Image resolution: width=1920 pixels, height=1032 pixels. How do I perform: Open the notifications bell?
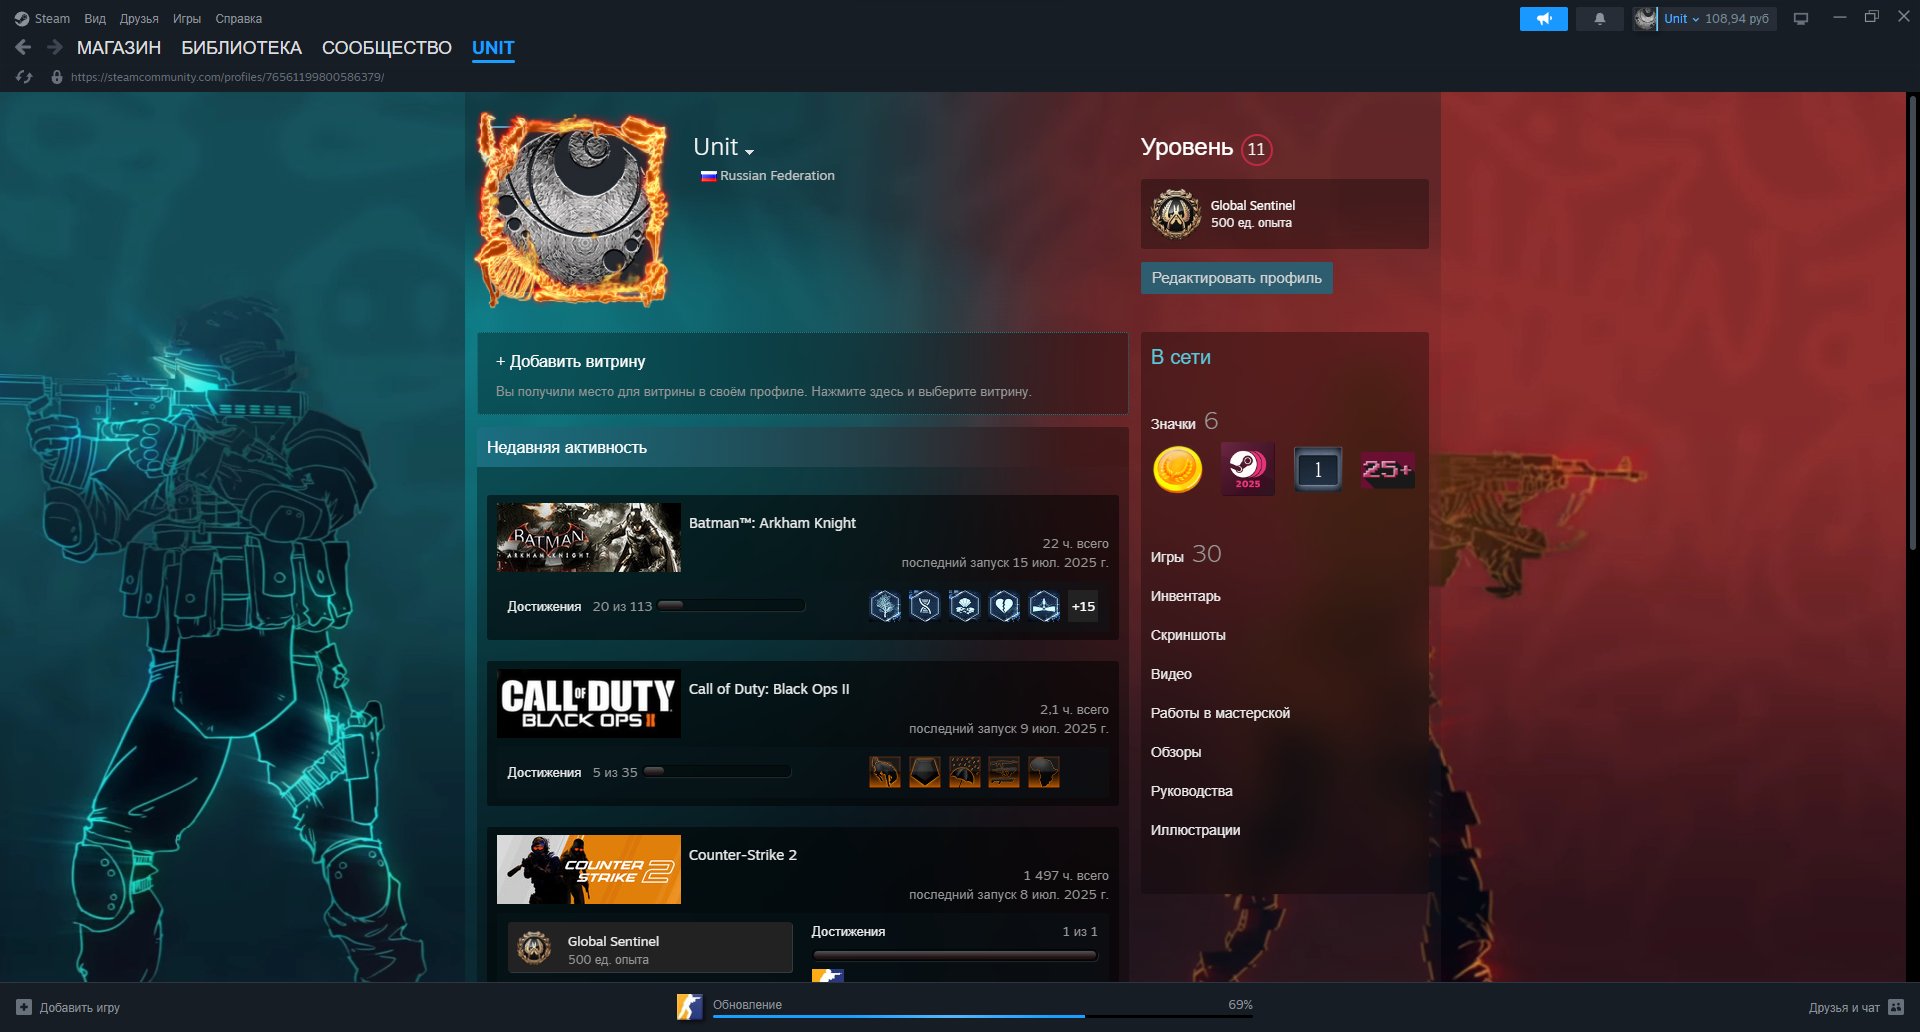pos(1599,19)
